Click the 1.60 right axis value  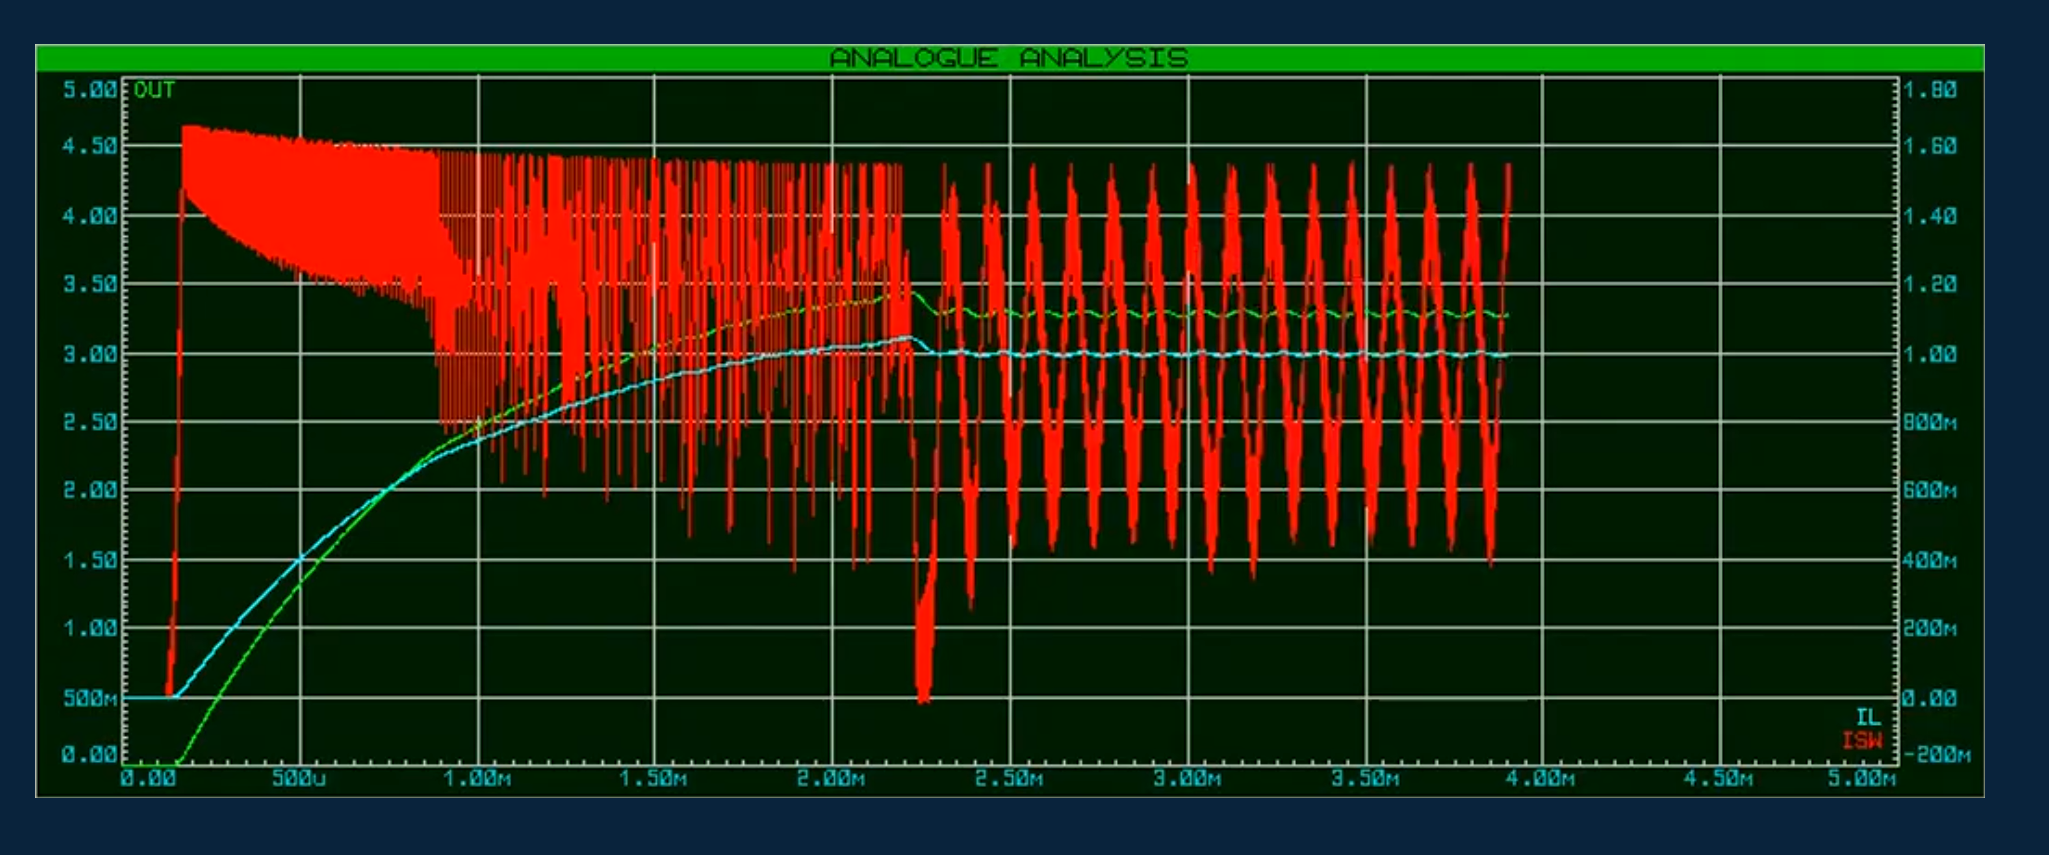[1930, 146]
